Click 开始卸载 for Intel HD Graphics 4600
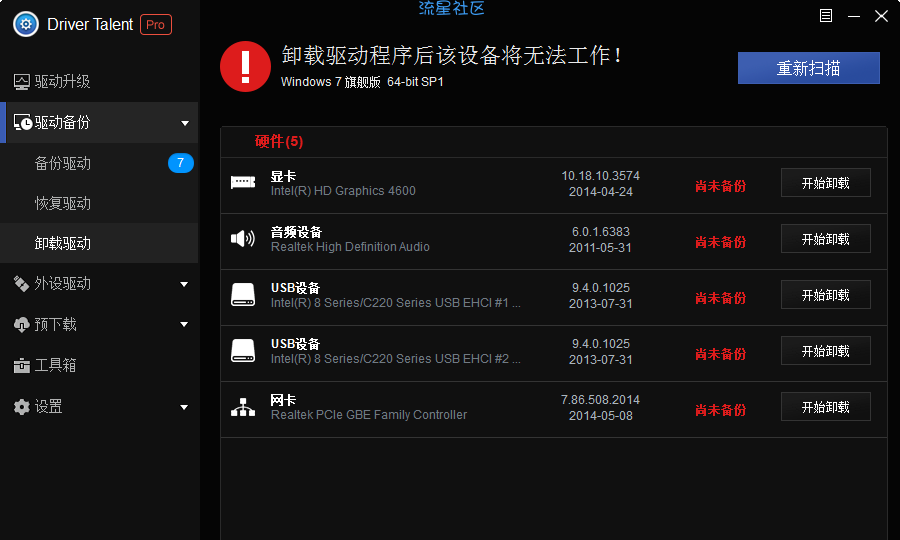900x540 pixels. click(825, 183)
